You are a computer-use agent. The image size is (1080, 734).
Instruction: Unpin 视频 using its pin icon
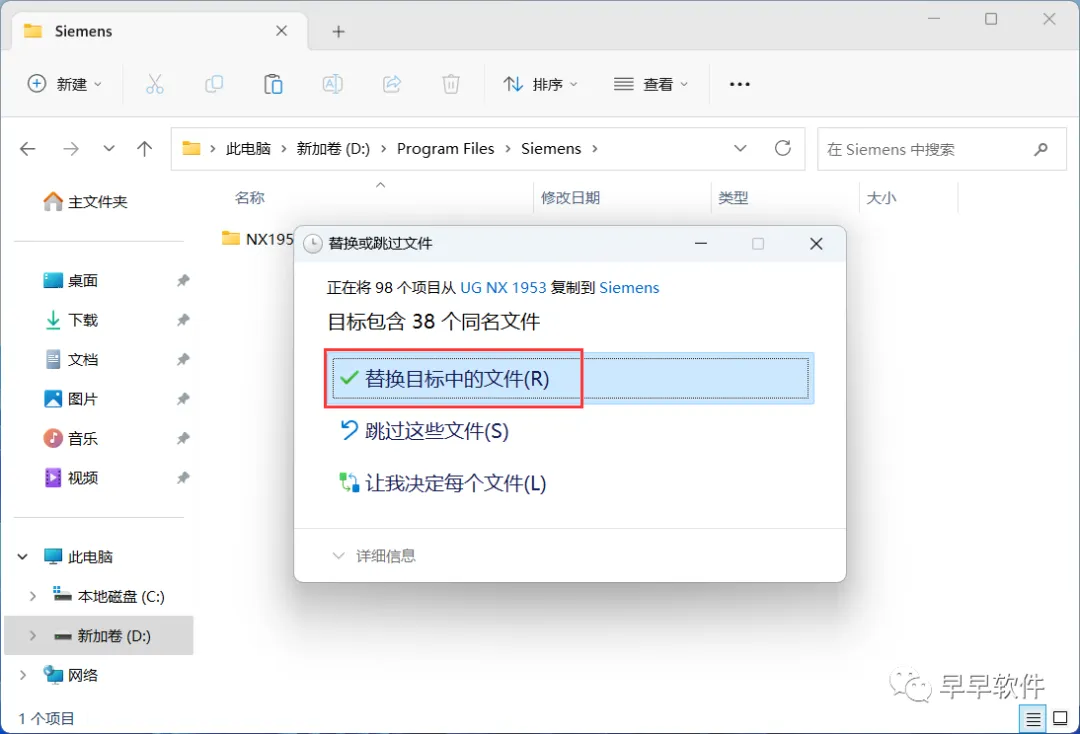[x=183, y=477]
